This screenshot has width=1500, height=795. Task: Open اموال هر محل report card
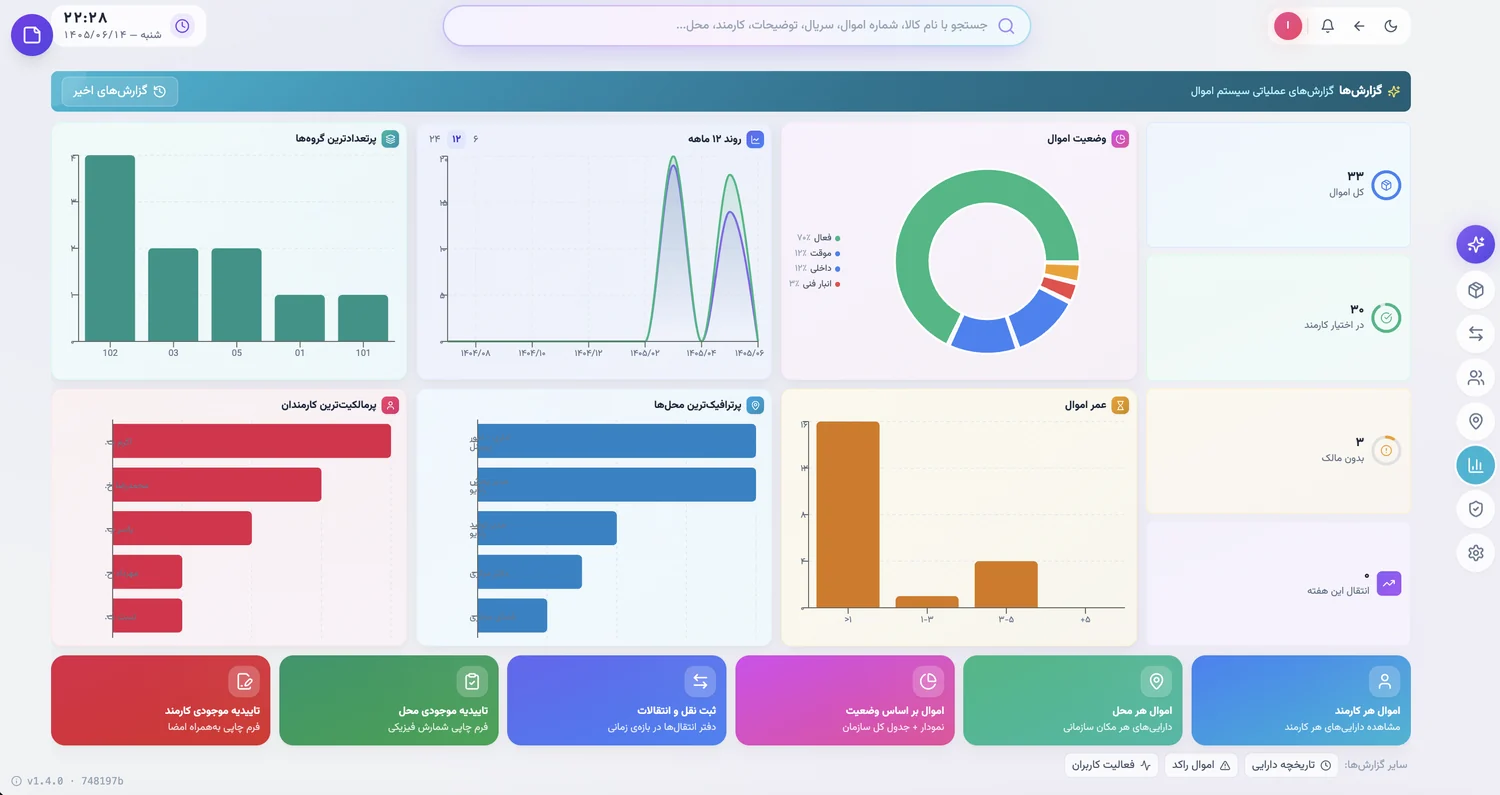[x=1073, y=700]
